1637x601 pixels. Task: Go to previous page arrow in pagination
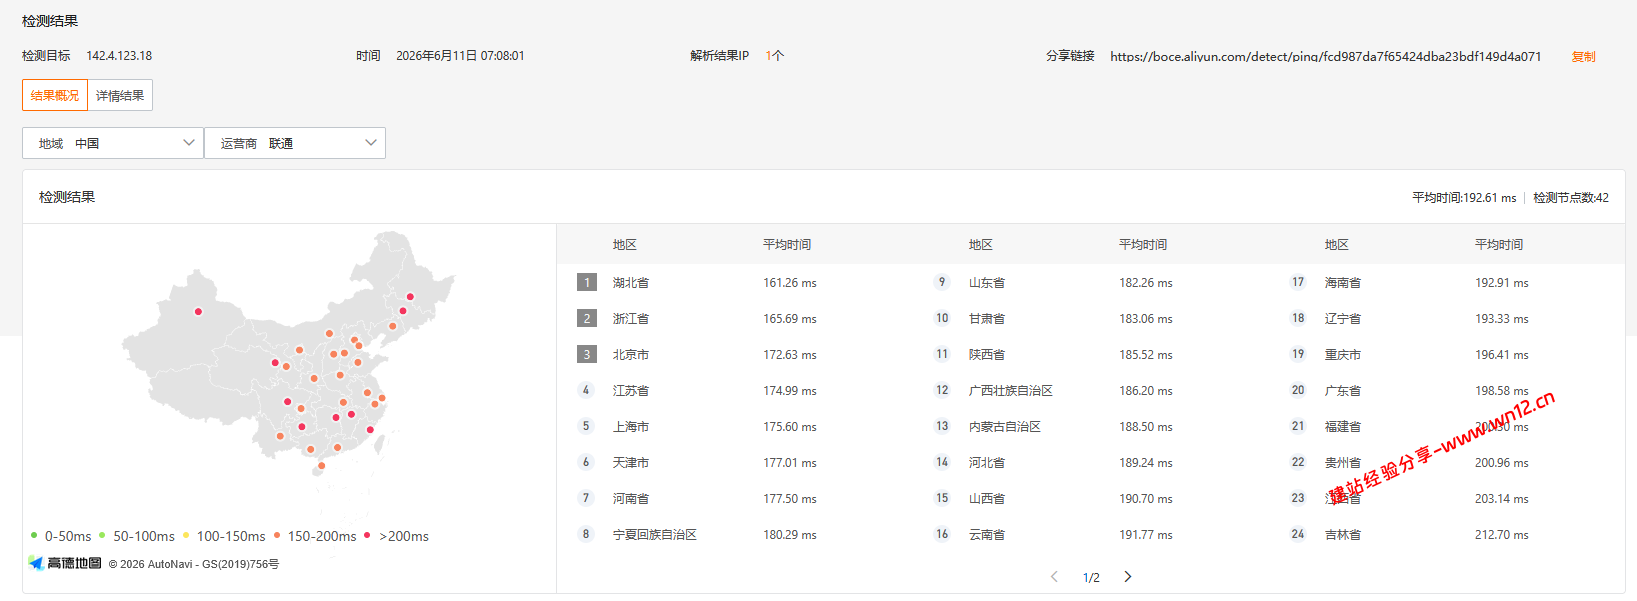coord(1054,576)
